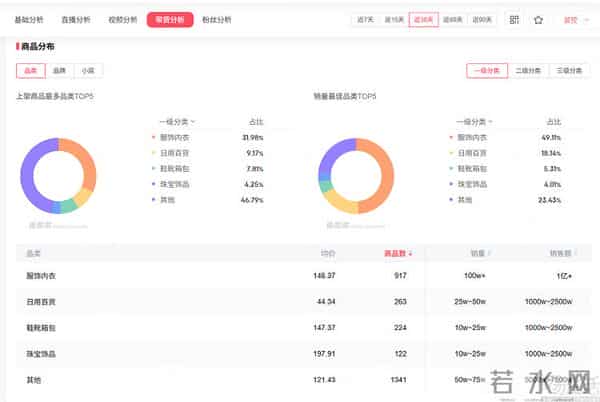Select the highlighted 带货分析 tab

pos(170,20)
